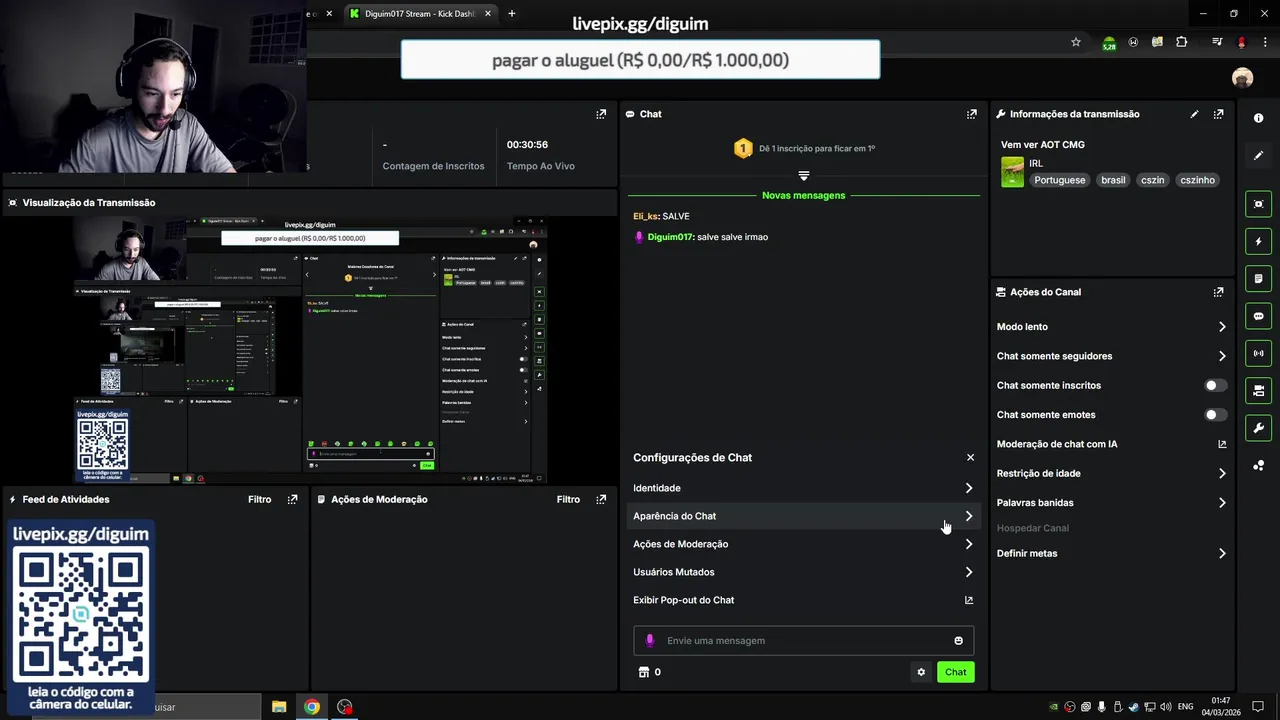Image resolution: width=1280 pixels, height=720 pixels.
Task: Click username Diguim017 in chat
Action: point(670,237)
